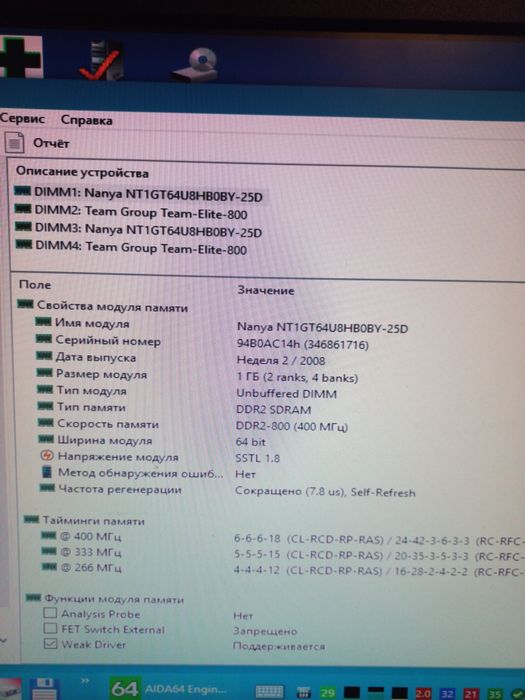Viewport: 525px width, 700px height.
Task: Click the red 2.0 tray sensor icon
Action: pyautogui.click(x=423, y=693)
